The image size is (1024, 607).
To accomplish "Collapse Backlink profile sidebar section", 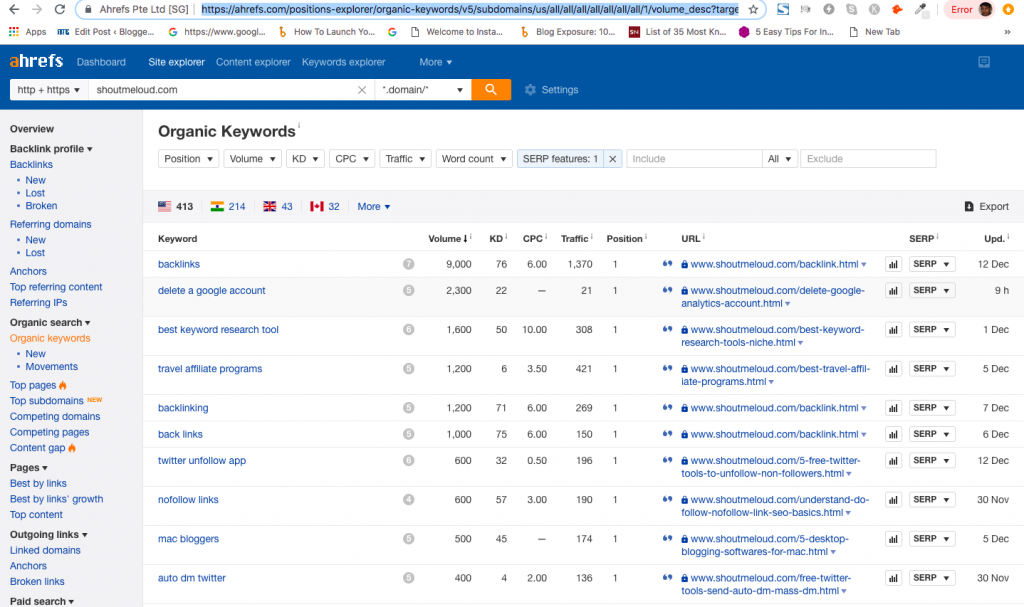I will pyautogui.click(x=51, y=148).
